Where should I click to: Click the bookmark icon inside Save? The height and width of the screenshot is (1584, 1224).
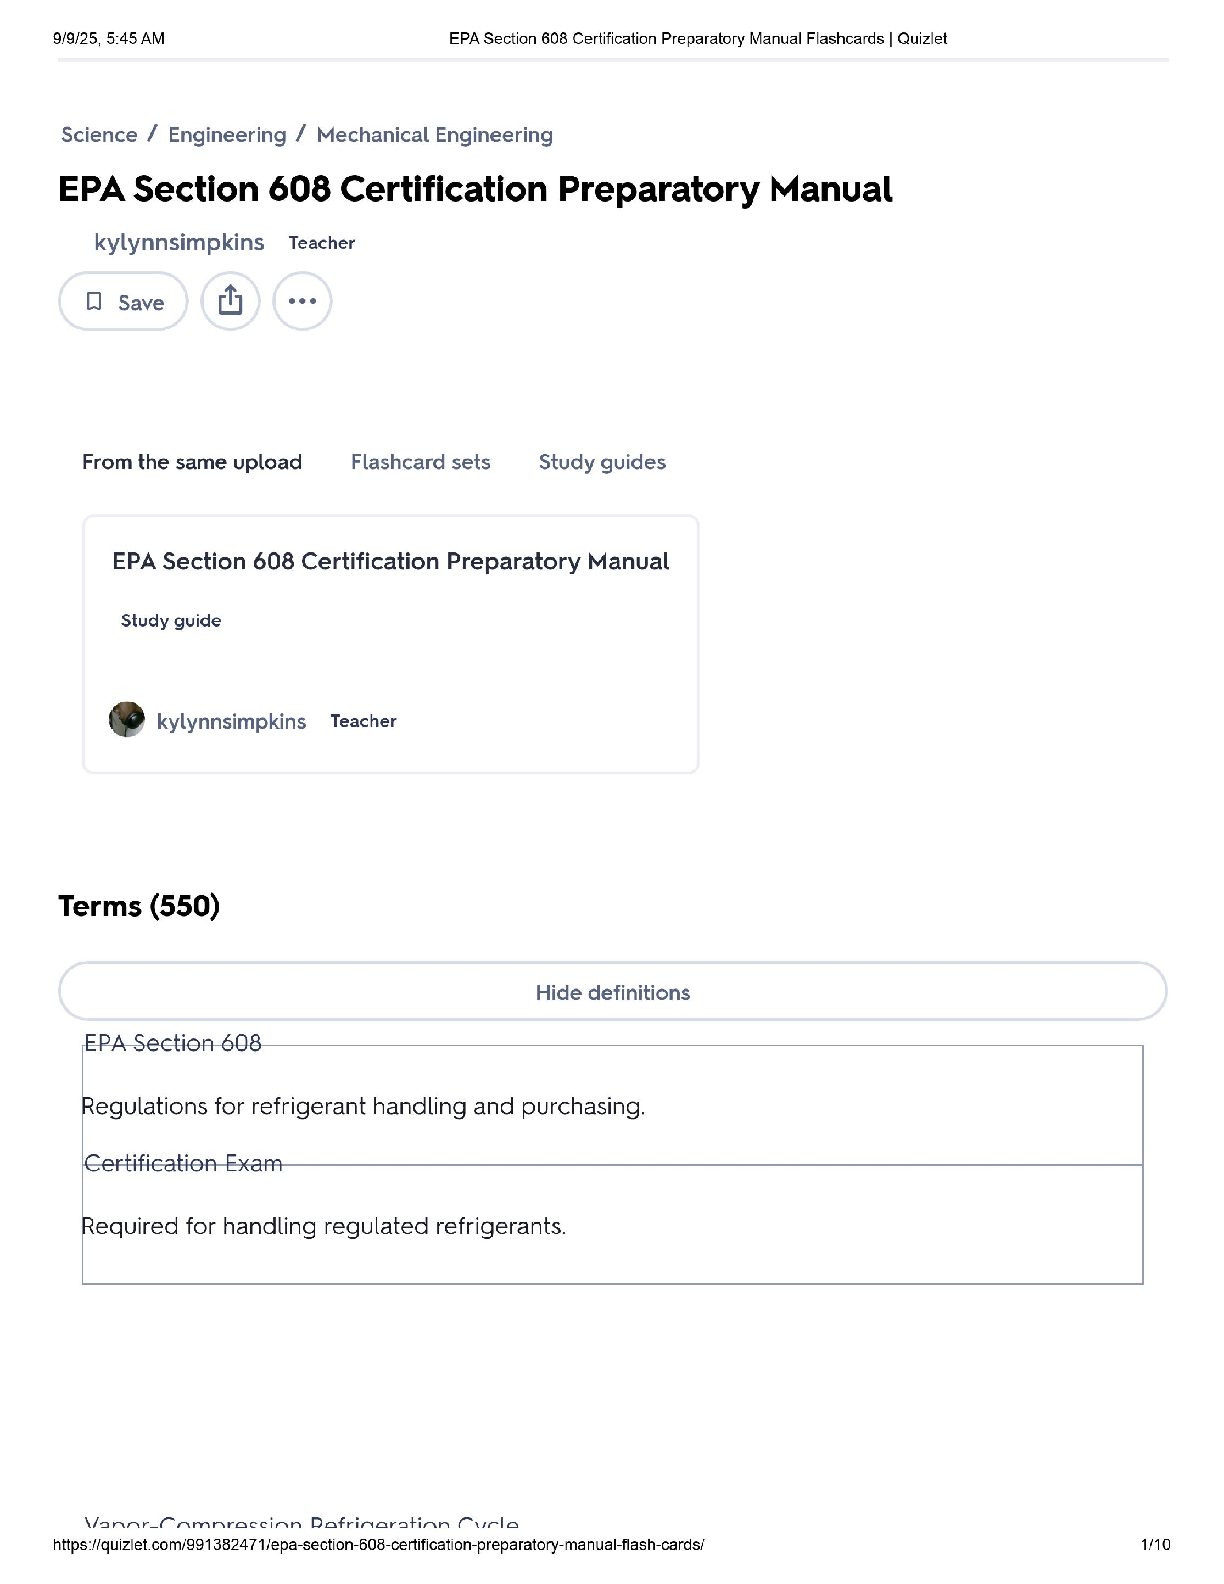94,301
